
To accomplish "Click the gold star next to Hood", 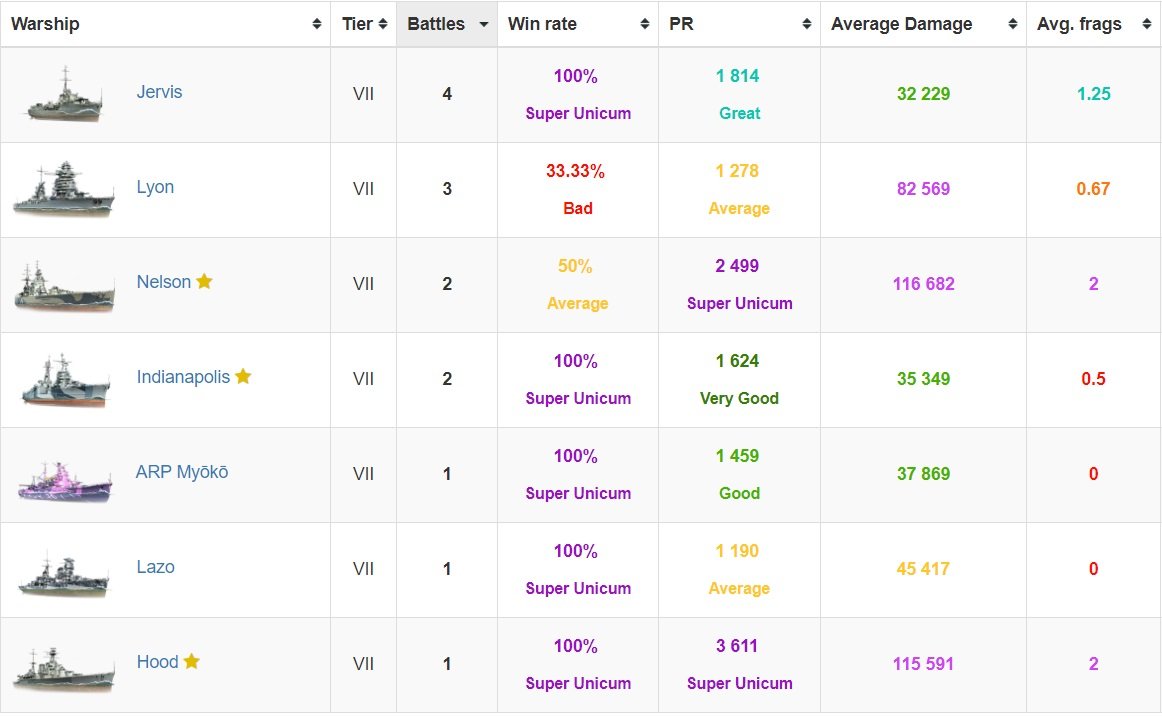I will tap(191, 660).
